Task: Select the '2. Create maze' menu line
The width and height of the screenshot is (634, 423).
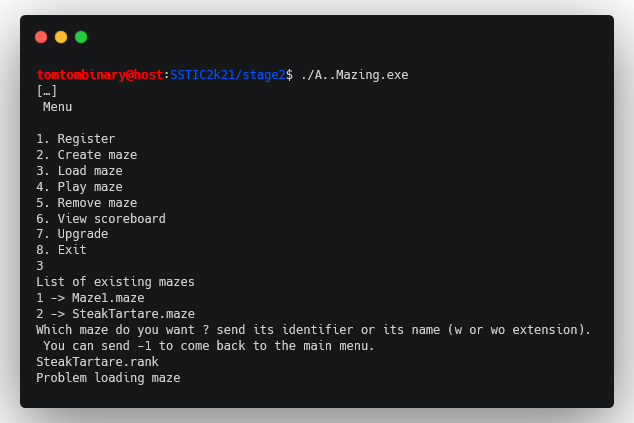Action: point(87,155)
